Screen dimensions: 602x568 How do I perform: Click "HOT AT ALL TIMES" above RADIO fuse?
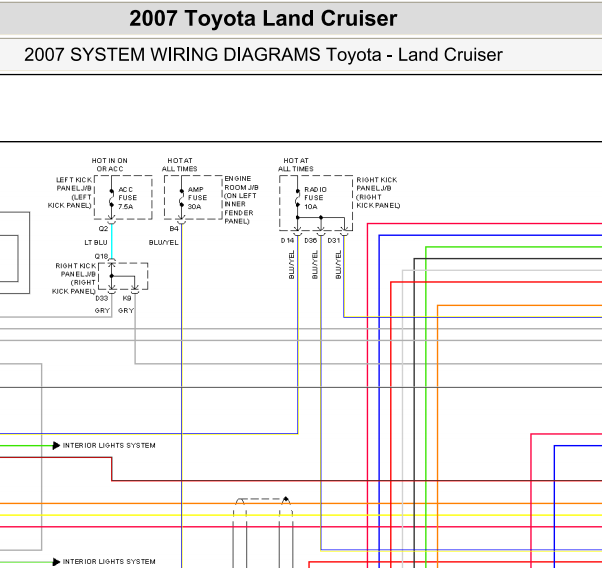296,165
